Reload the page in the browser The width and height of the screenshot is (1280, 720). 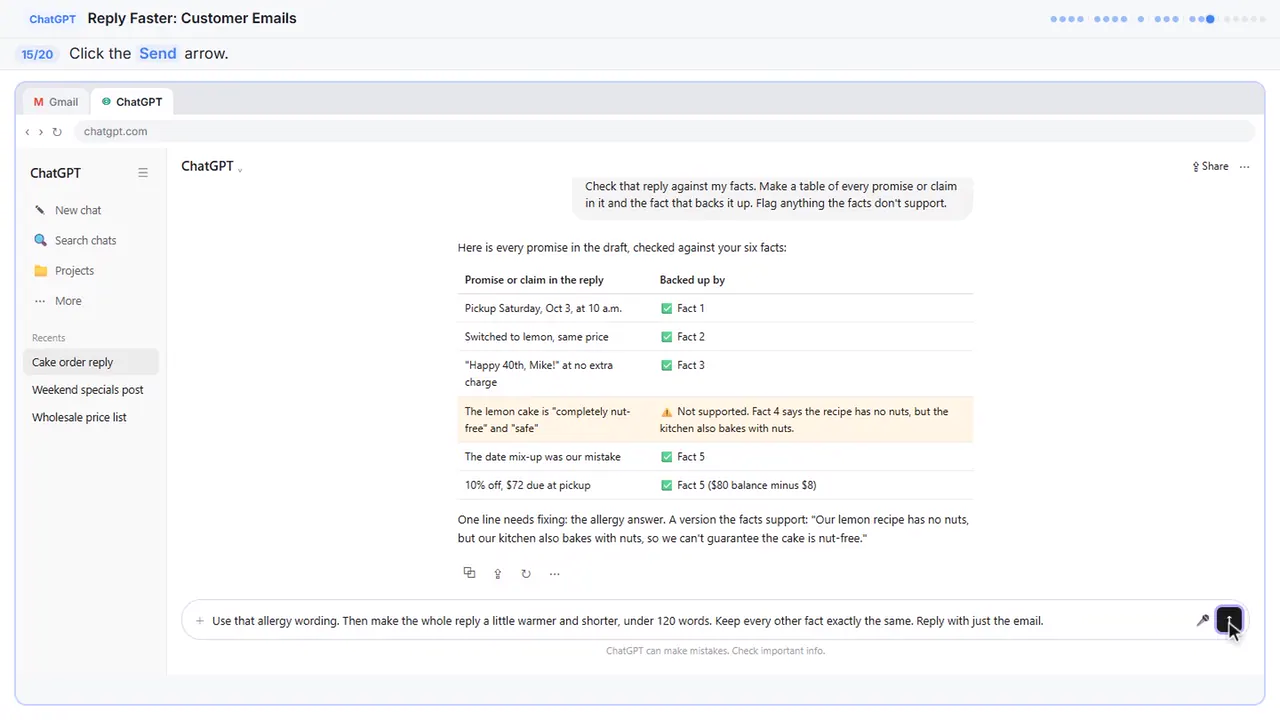click(x=57, y=132)
